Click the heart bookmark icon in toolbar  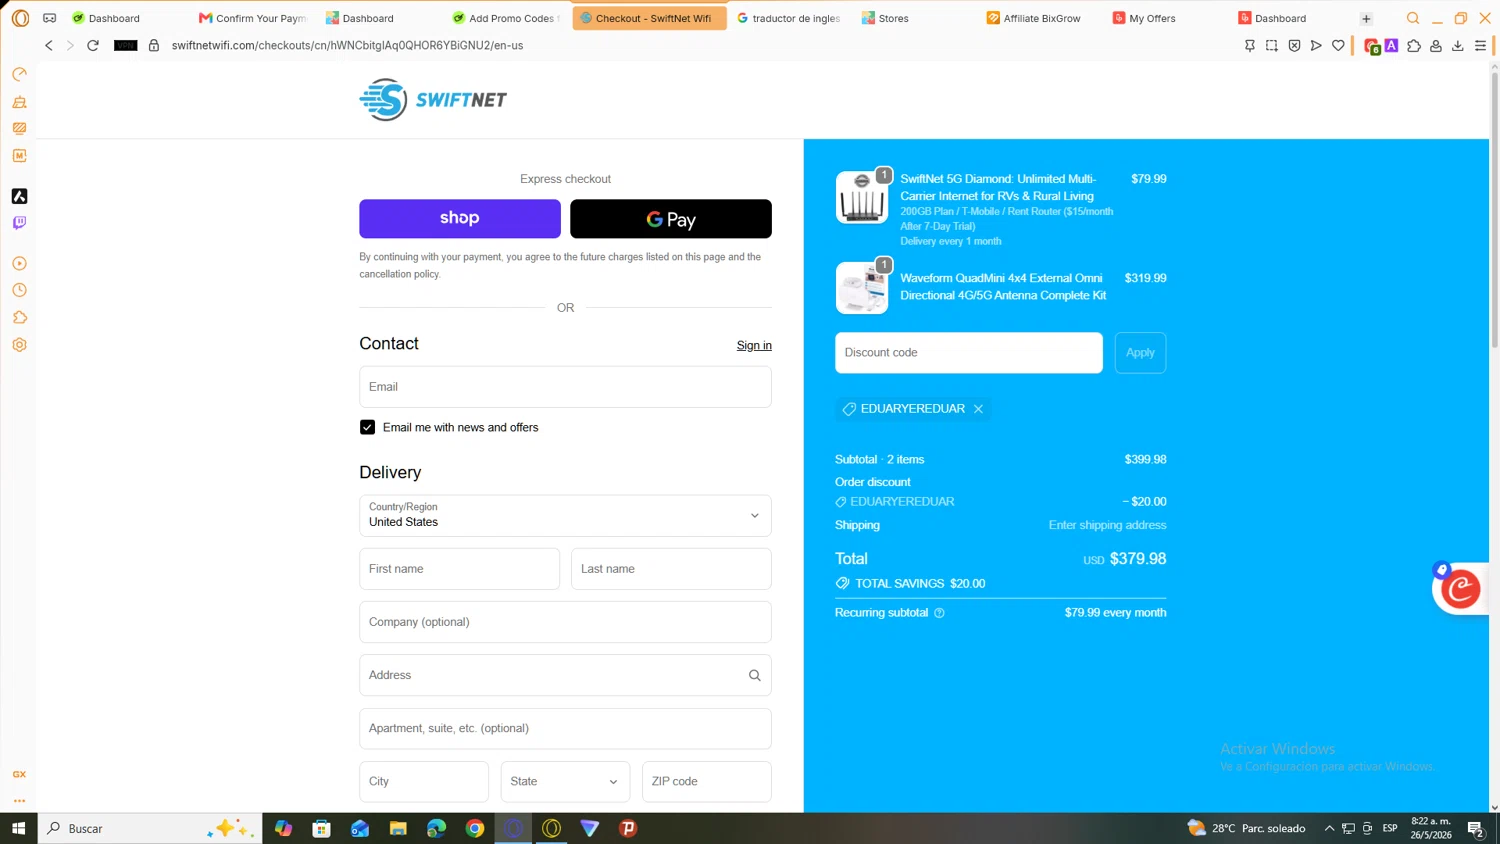coord(1338,45)
